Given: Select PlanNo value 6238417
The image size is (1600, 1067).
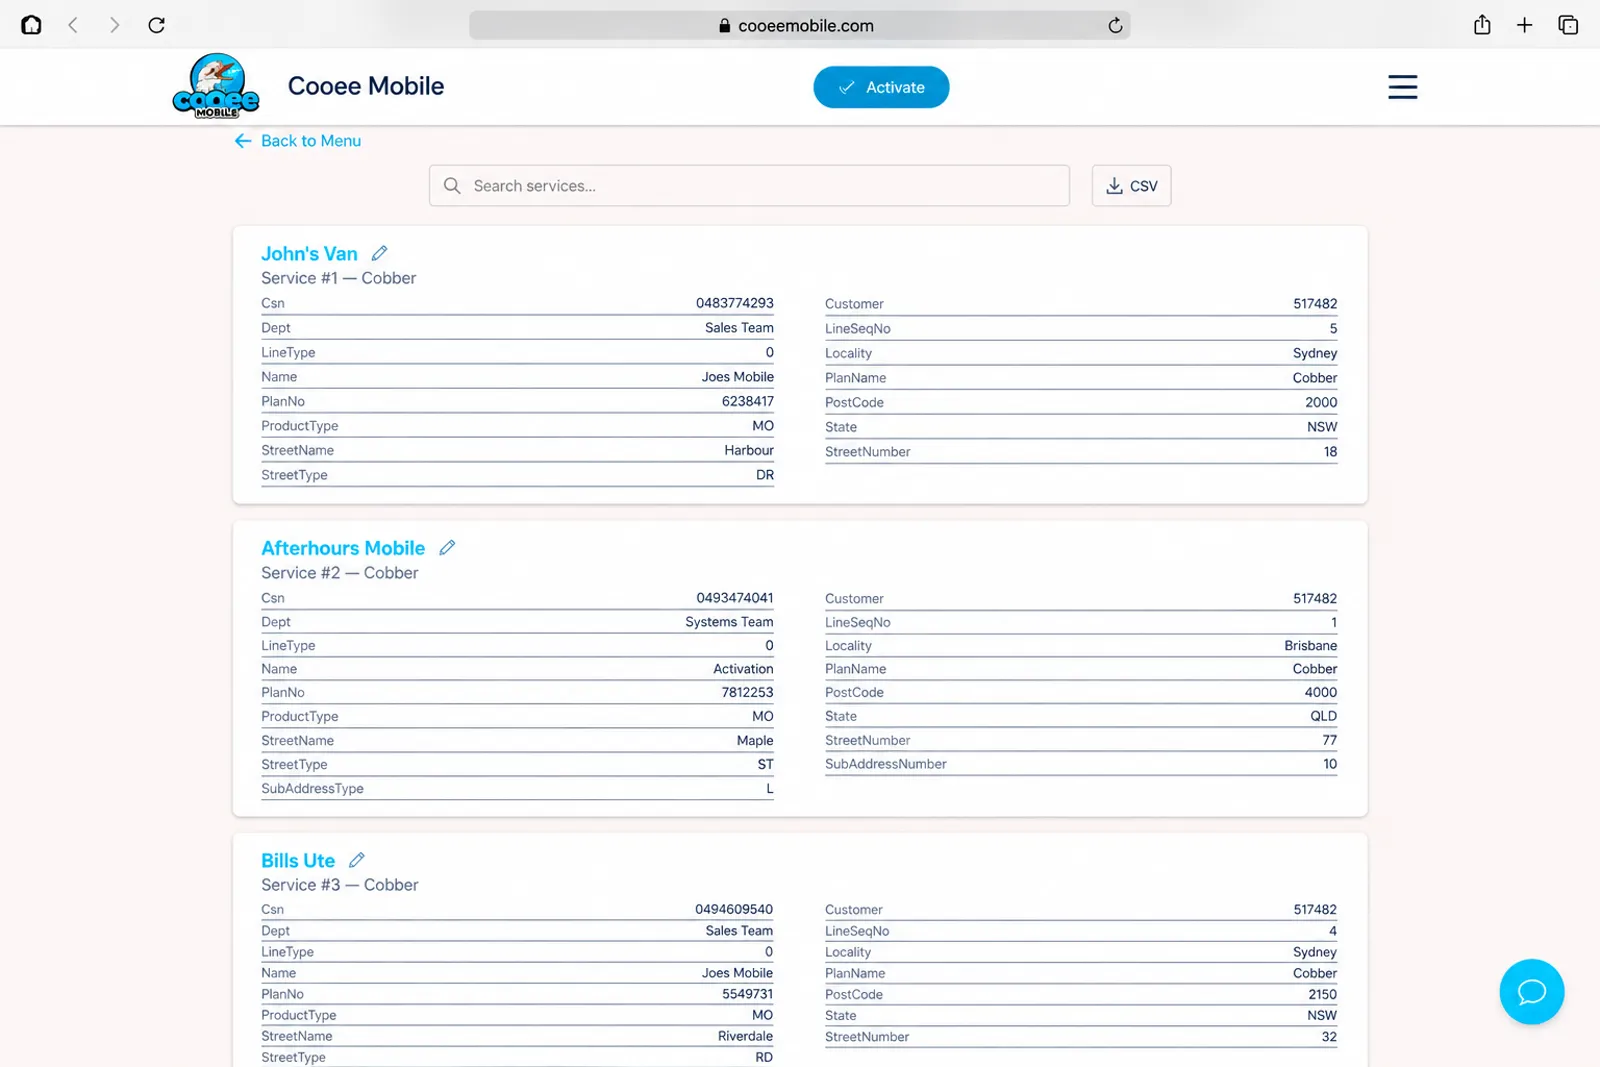Looking at the screenshot, I should (748, 401).
